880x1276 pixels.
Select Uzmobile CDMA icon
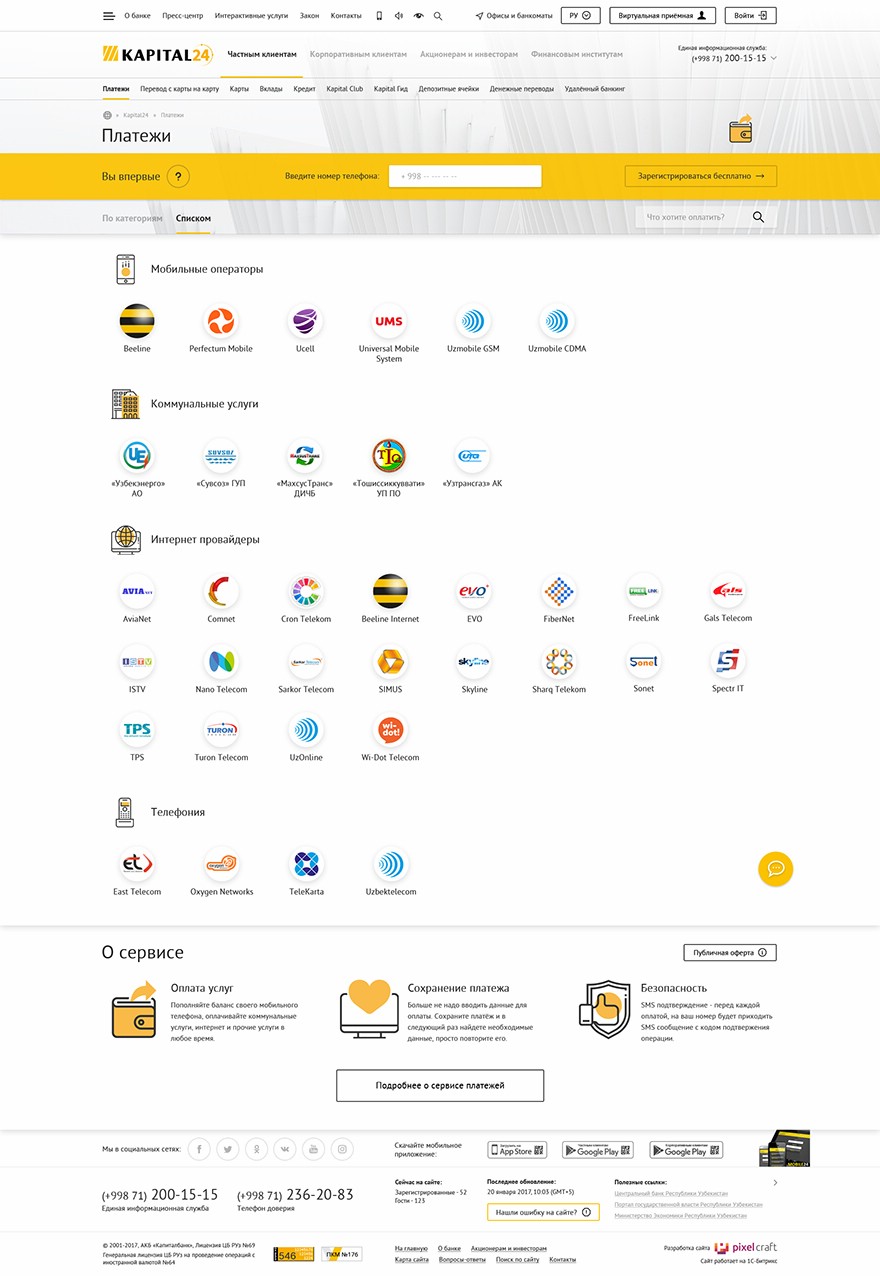pos(557,321)
